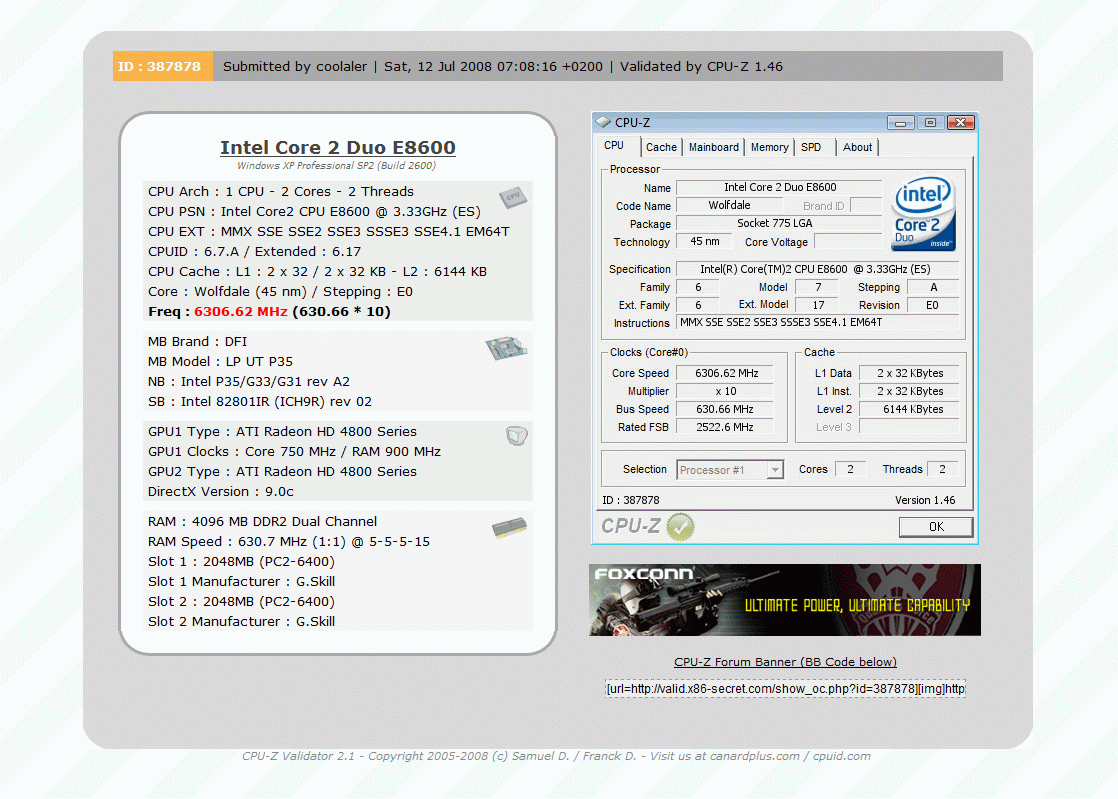Click the motherboard icon beside MB Brand

click(506, 348)
